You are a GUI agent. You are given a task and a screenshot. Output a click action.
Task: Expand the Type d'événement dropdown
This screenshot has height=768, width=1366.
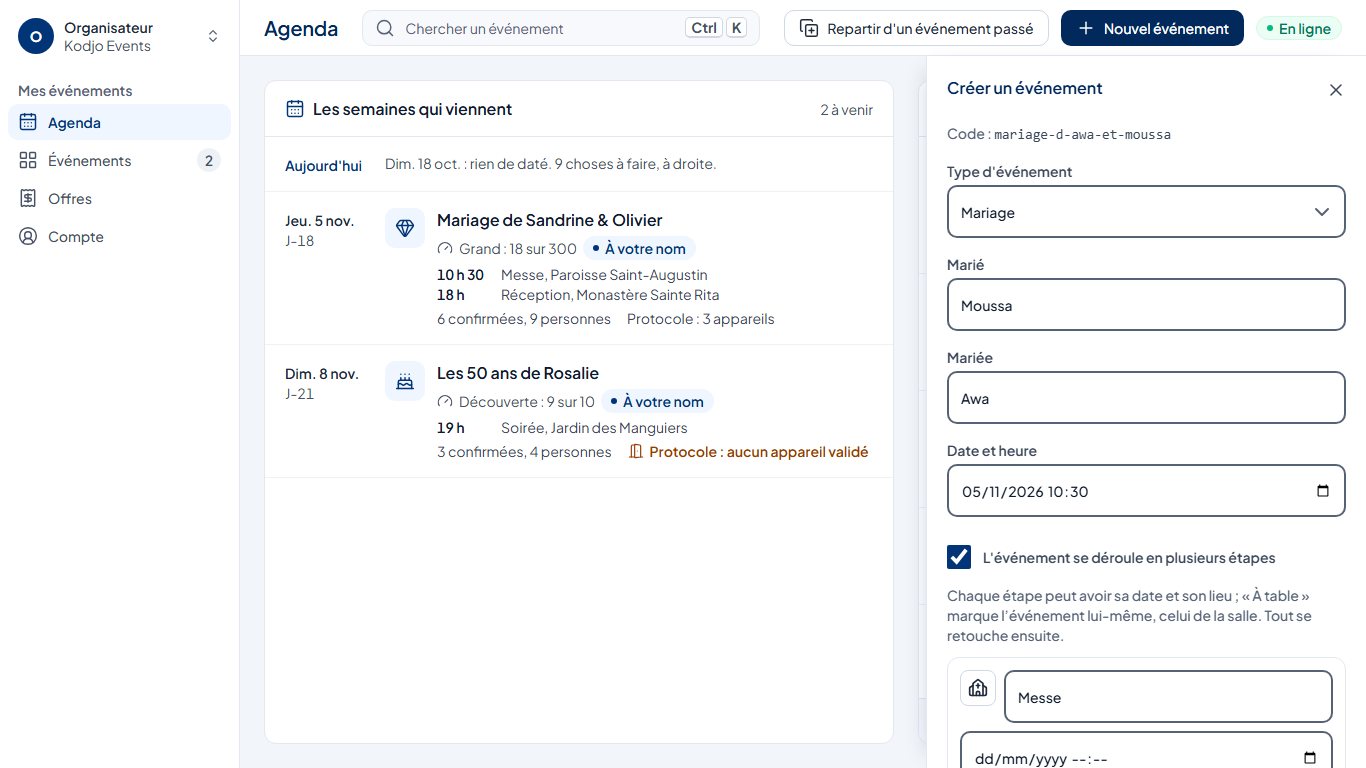click(1146, 212)
